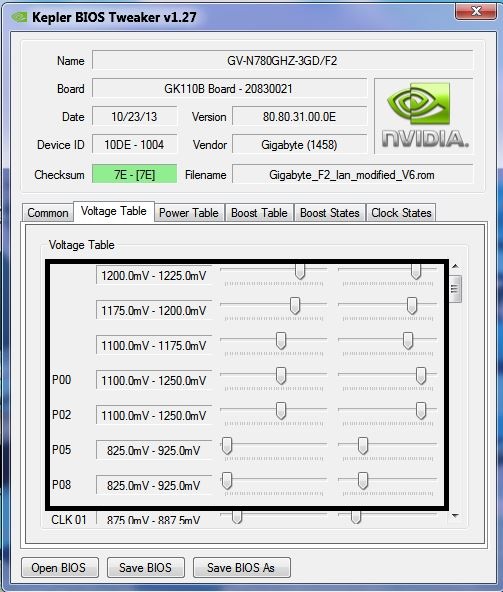Click the P08 value 825.0mV - 925.0mV
Screen dimensions: 503x592
click(154, 486)
